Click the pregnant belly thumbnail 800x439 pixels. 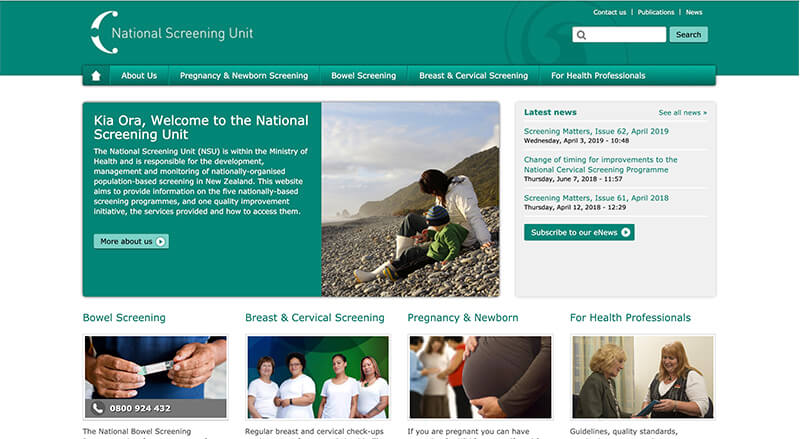pos(480,377)
